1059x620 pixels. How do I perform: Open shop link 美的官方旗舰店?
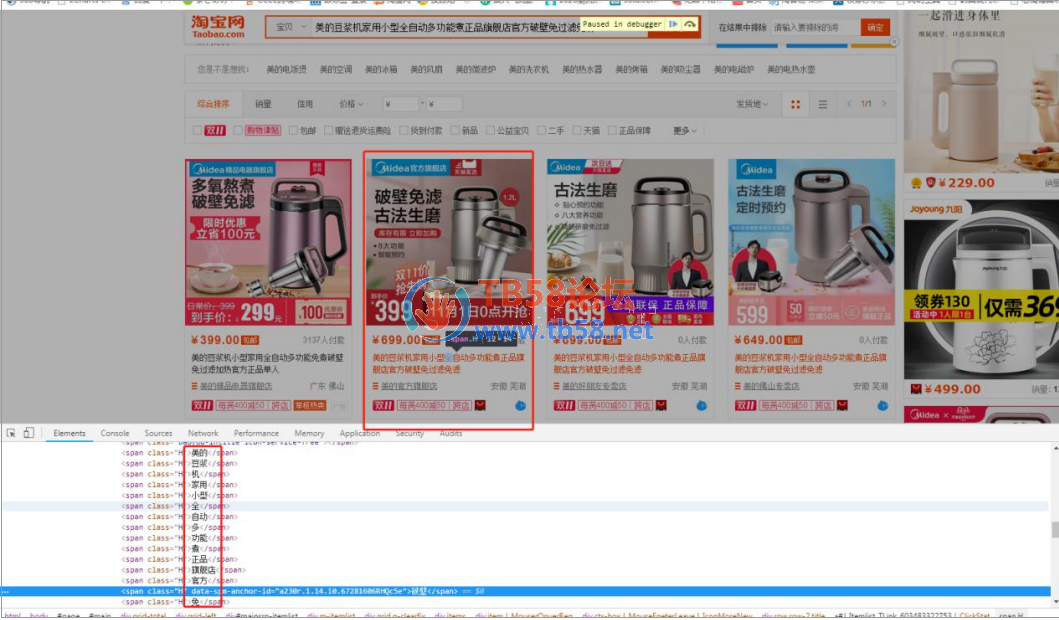pyautogui.click(x=409, y=386)
